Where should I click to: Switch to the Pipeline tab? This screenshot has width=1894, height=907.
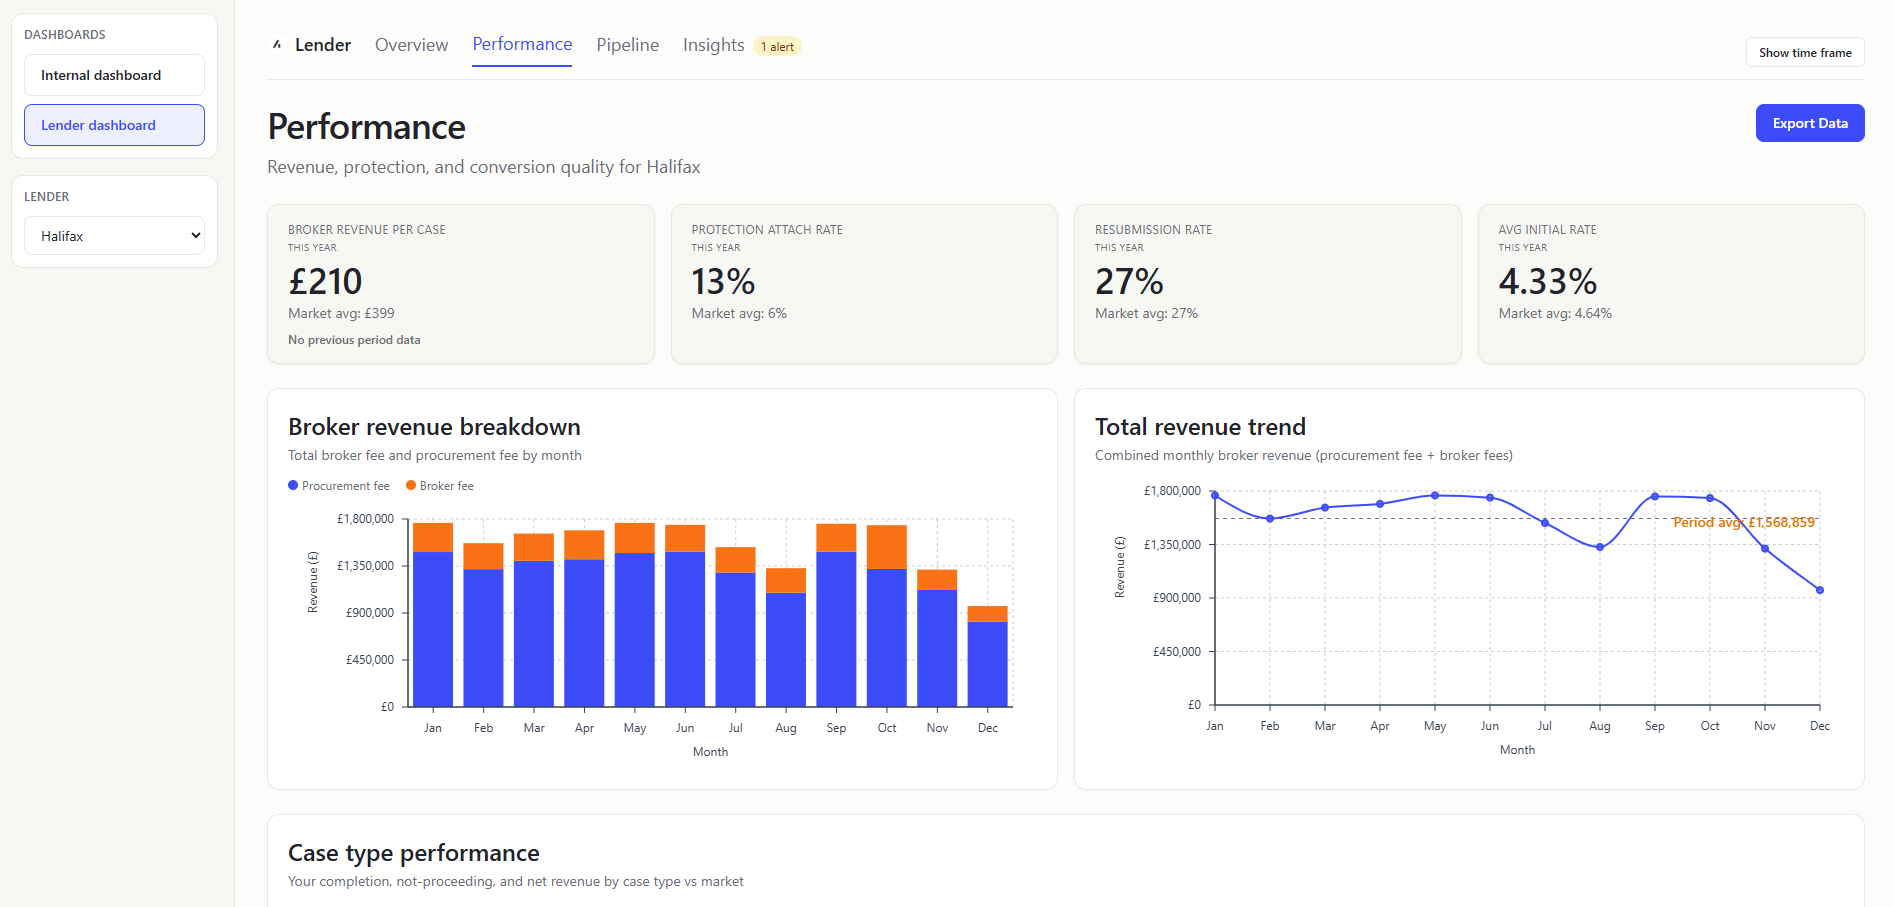pyautogui.click(x=627, y=44)
